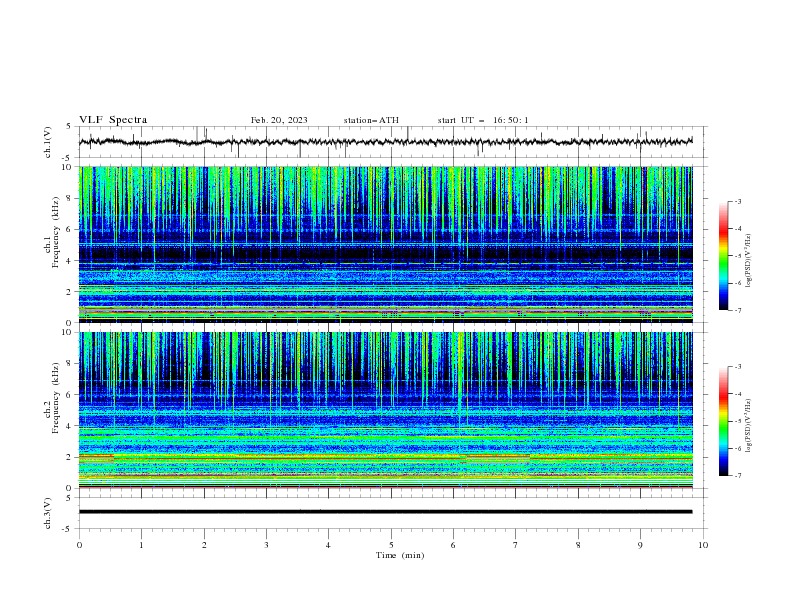792x612 pixels.
Task: Click inside the ch.1 spectrogram panel
Action: pyautogui.click(x=386, y=244)
